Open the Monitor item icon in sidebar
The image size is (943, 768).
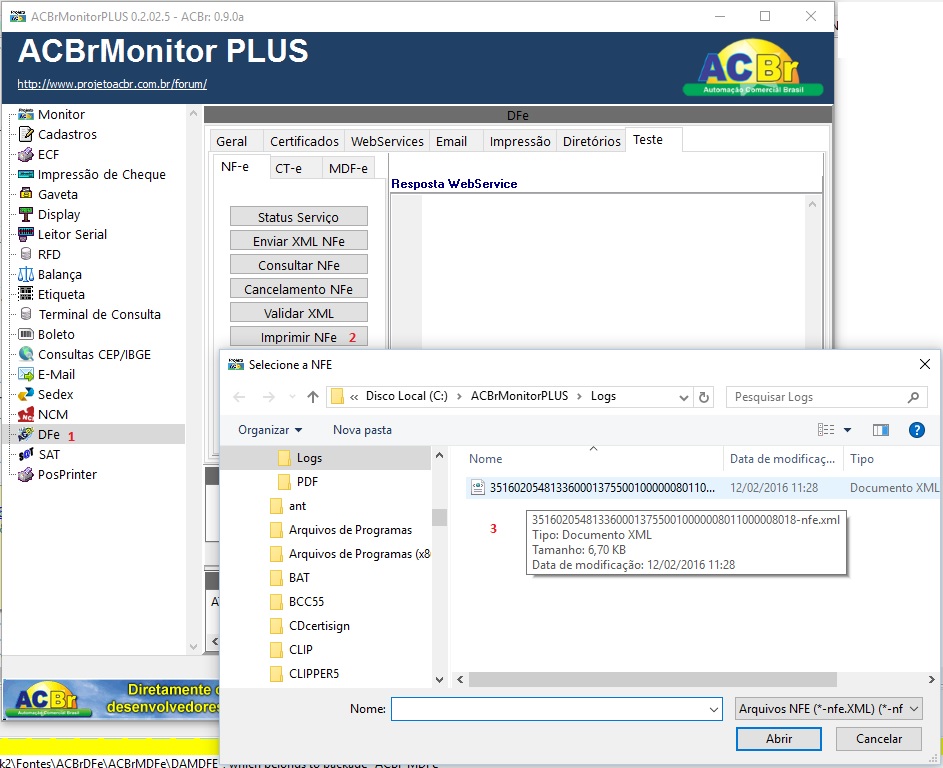[26, 114]
